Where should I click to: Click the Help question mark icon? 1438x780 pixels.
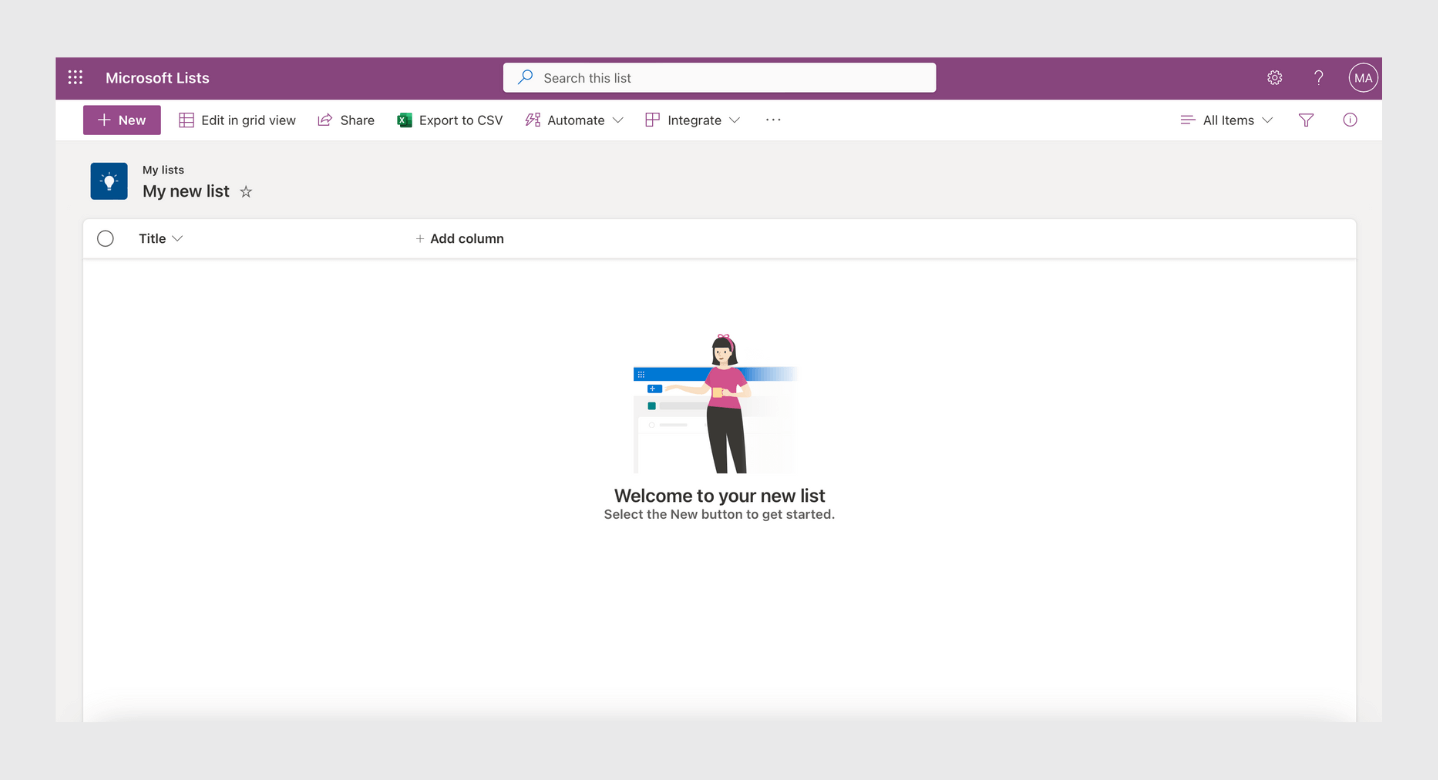pos(1318,77)
